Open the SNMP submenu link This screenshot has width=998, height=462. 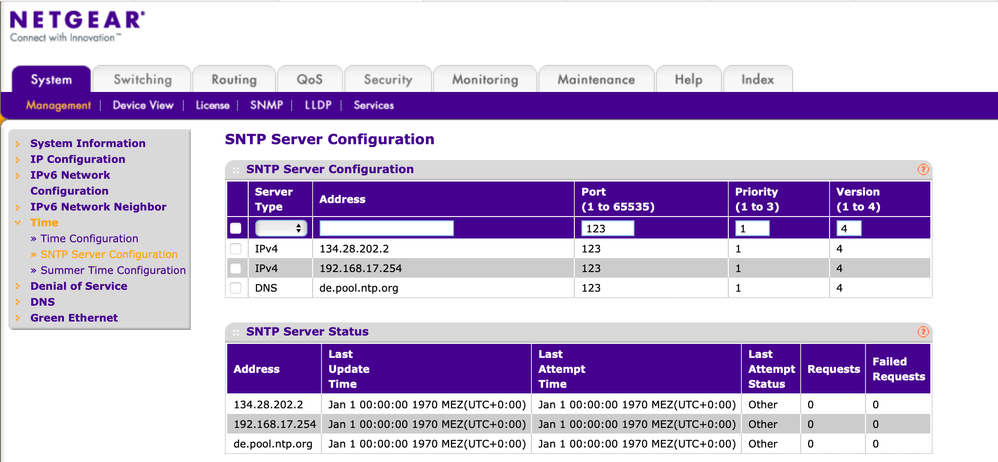point(266,105)
